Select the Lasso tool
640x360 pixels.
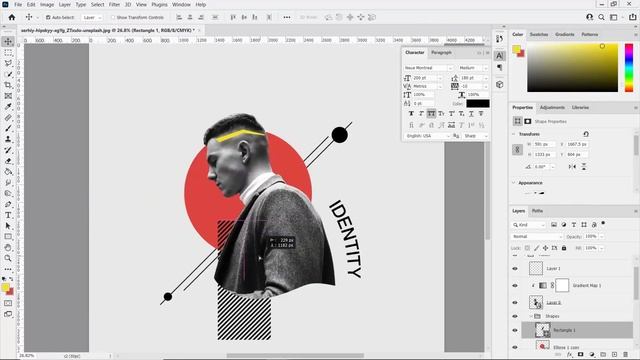[x=8, y=63]
